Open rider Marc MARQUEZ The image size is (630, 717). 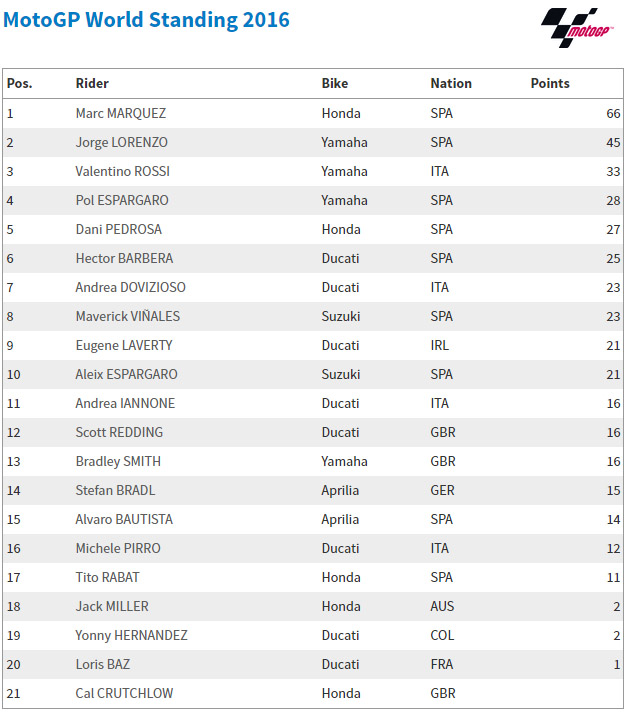click(121, 114)
